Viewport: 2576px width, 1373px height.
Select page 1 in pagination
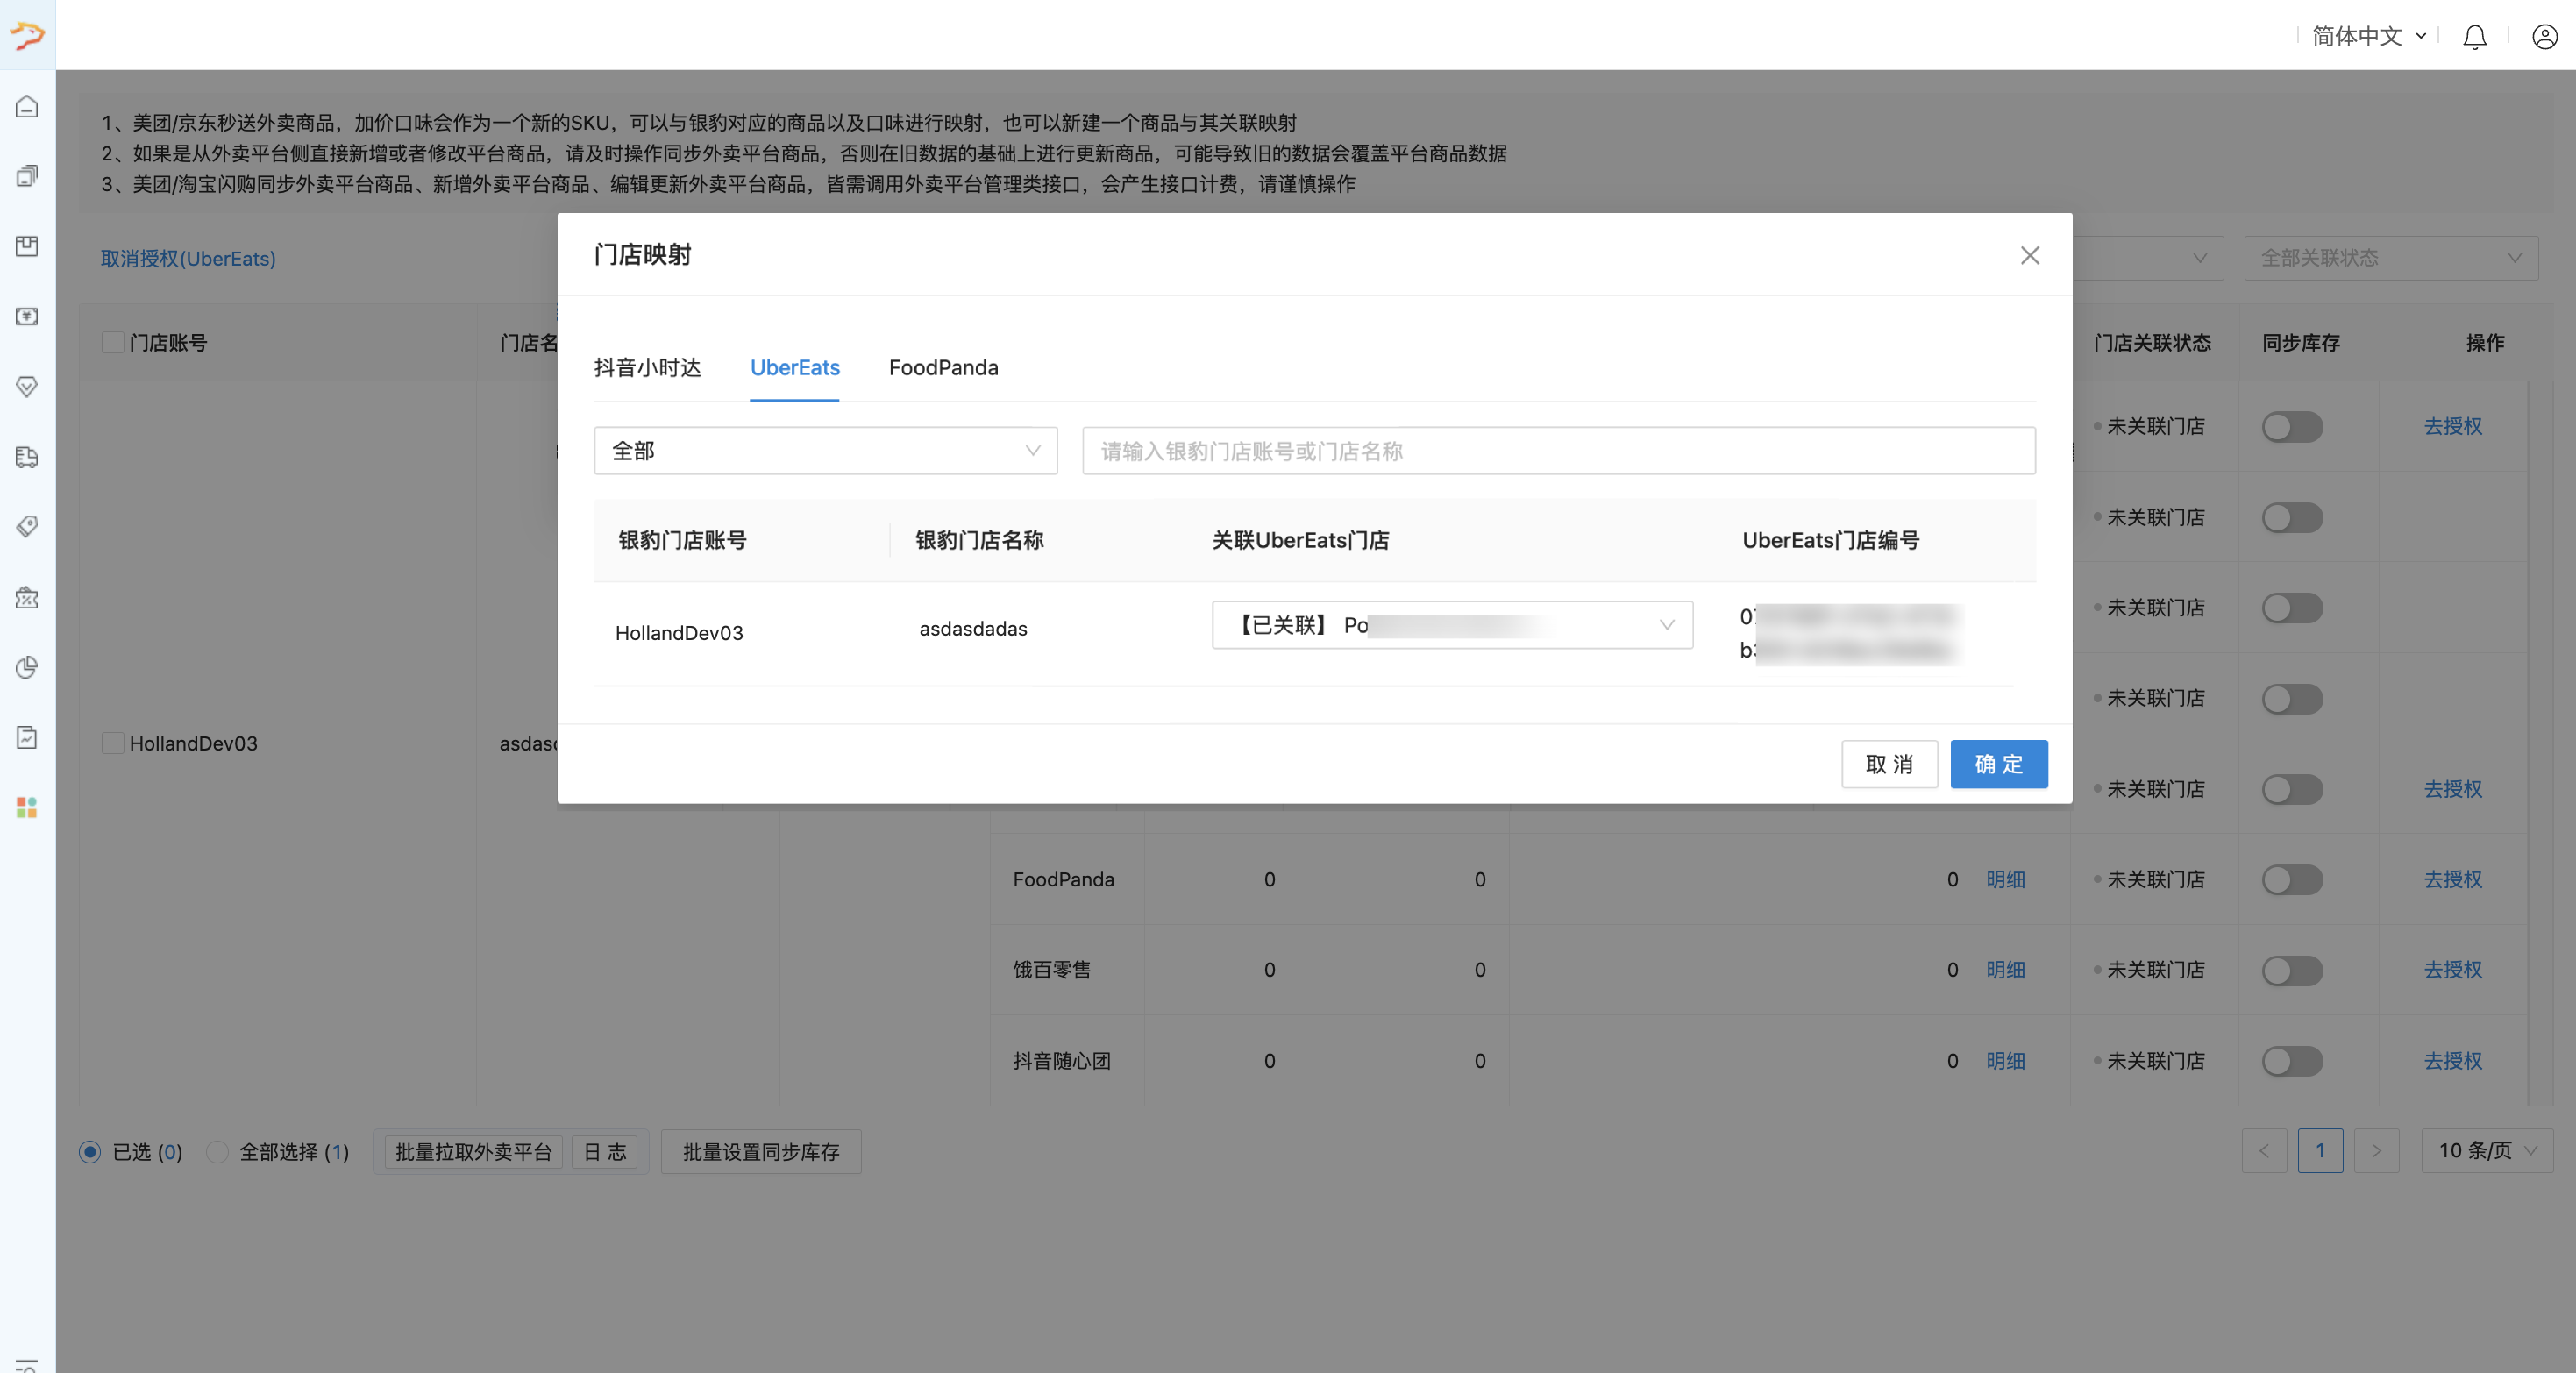pyautogui.click(x=2320, y=1151)
